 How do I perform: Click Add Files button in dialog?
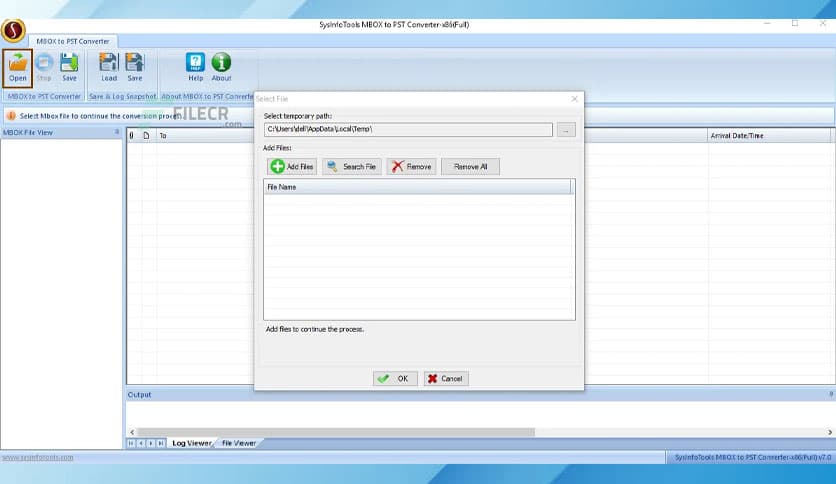292,167
